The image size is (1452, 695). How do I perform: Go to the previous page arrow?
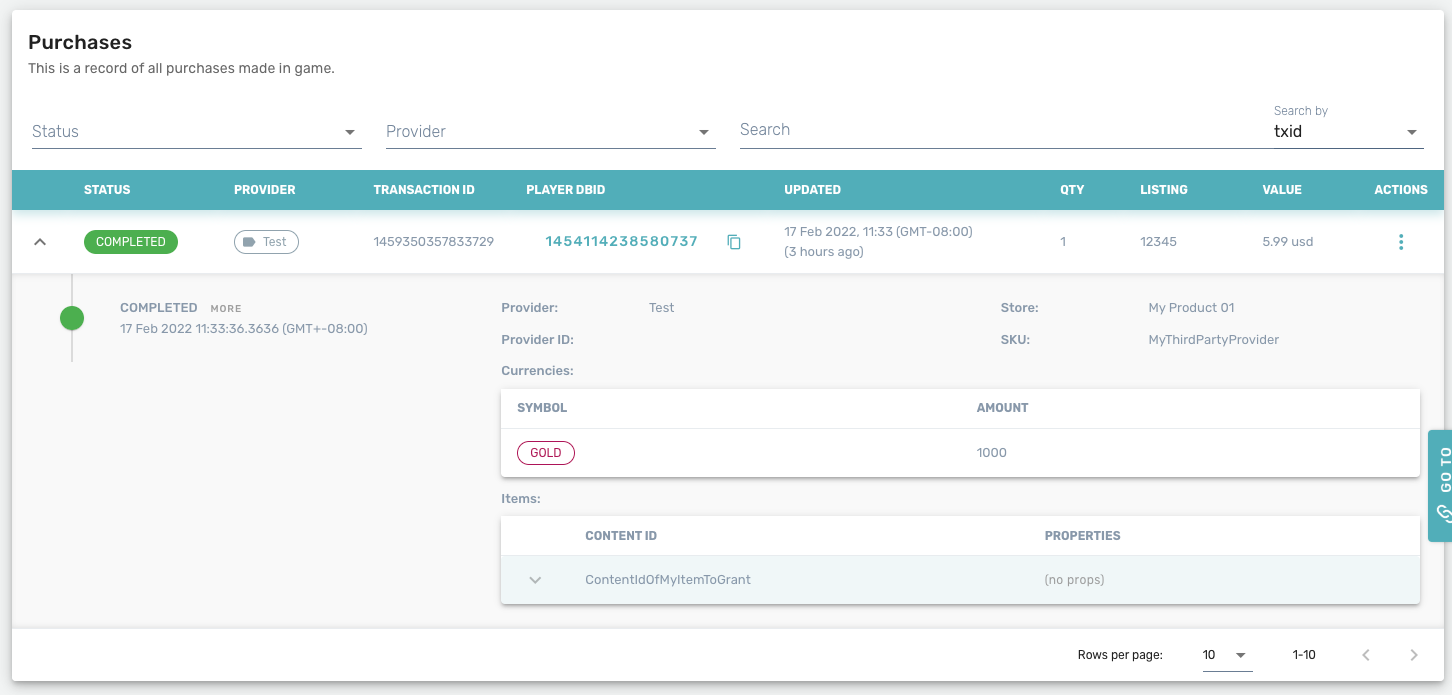pos(1365,655)
